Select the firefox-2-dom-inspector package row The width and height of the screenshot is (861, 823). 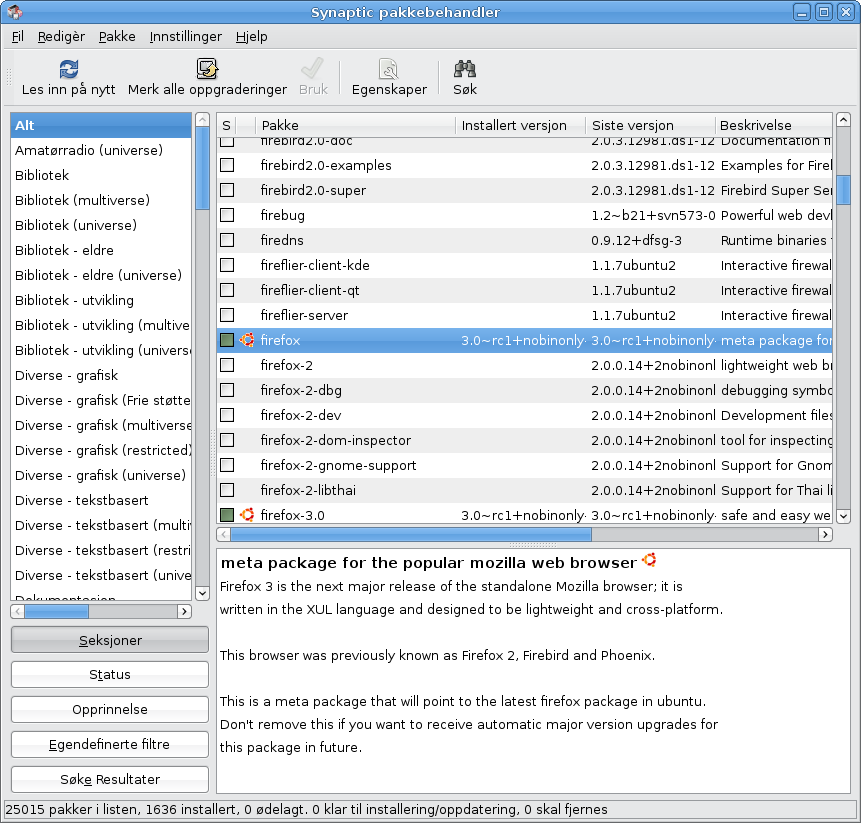pos(524,440)
